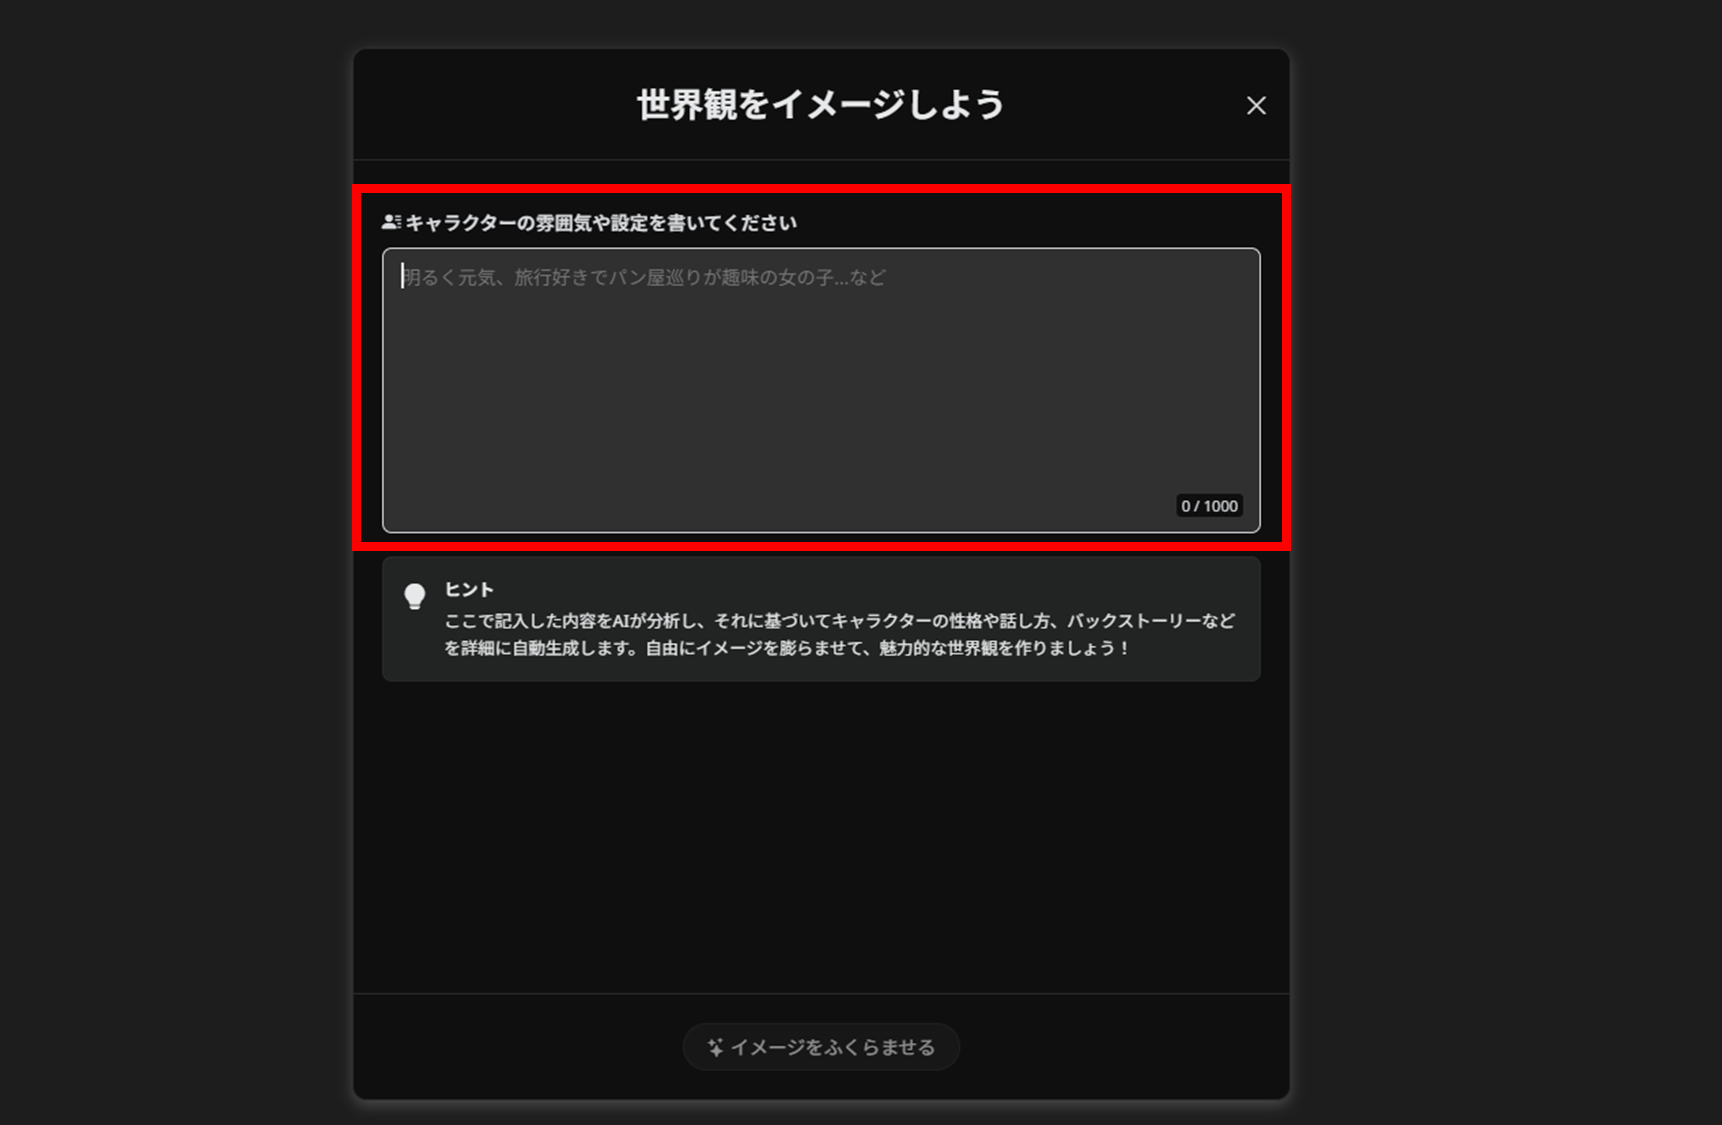1722x1125 pixels.
Task: Click the hint description paragraph
Action: [x=840, y=634]
